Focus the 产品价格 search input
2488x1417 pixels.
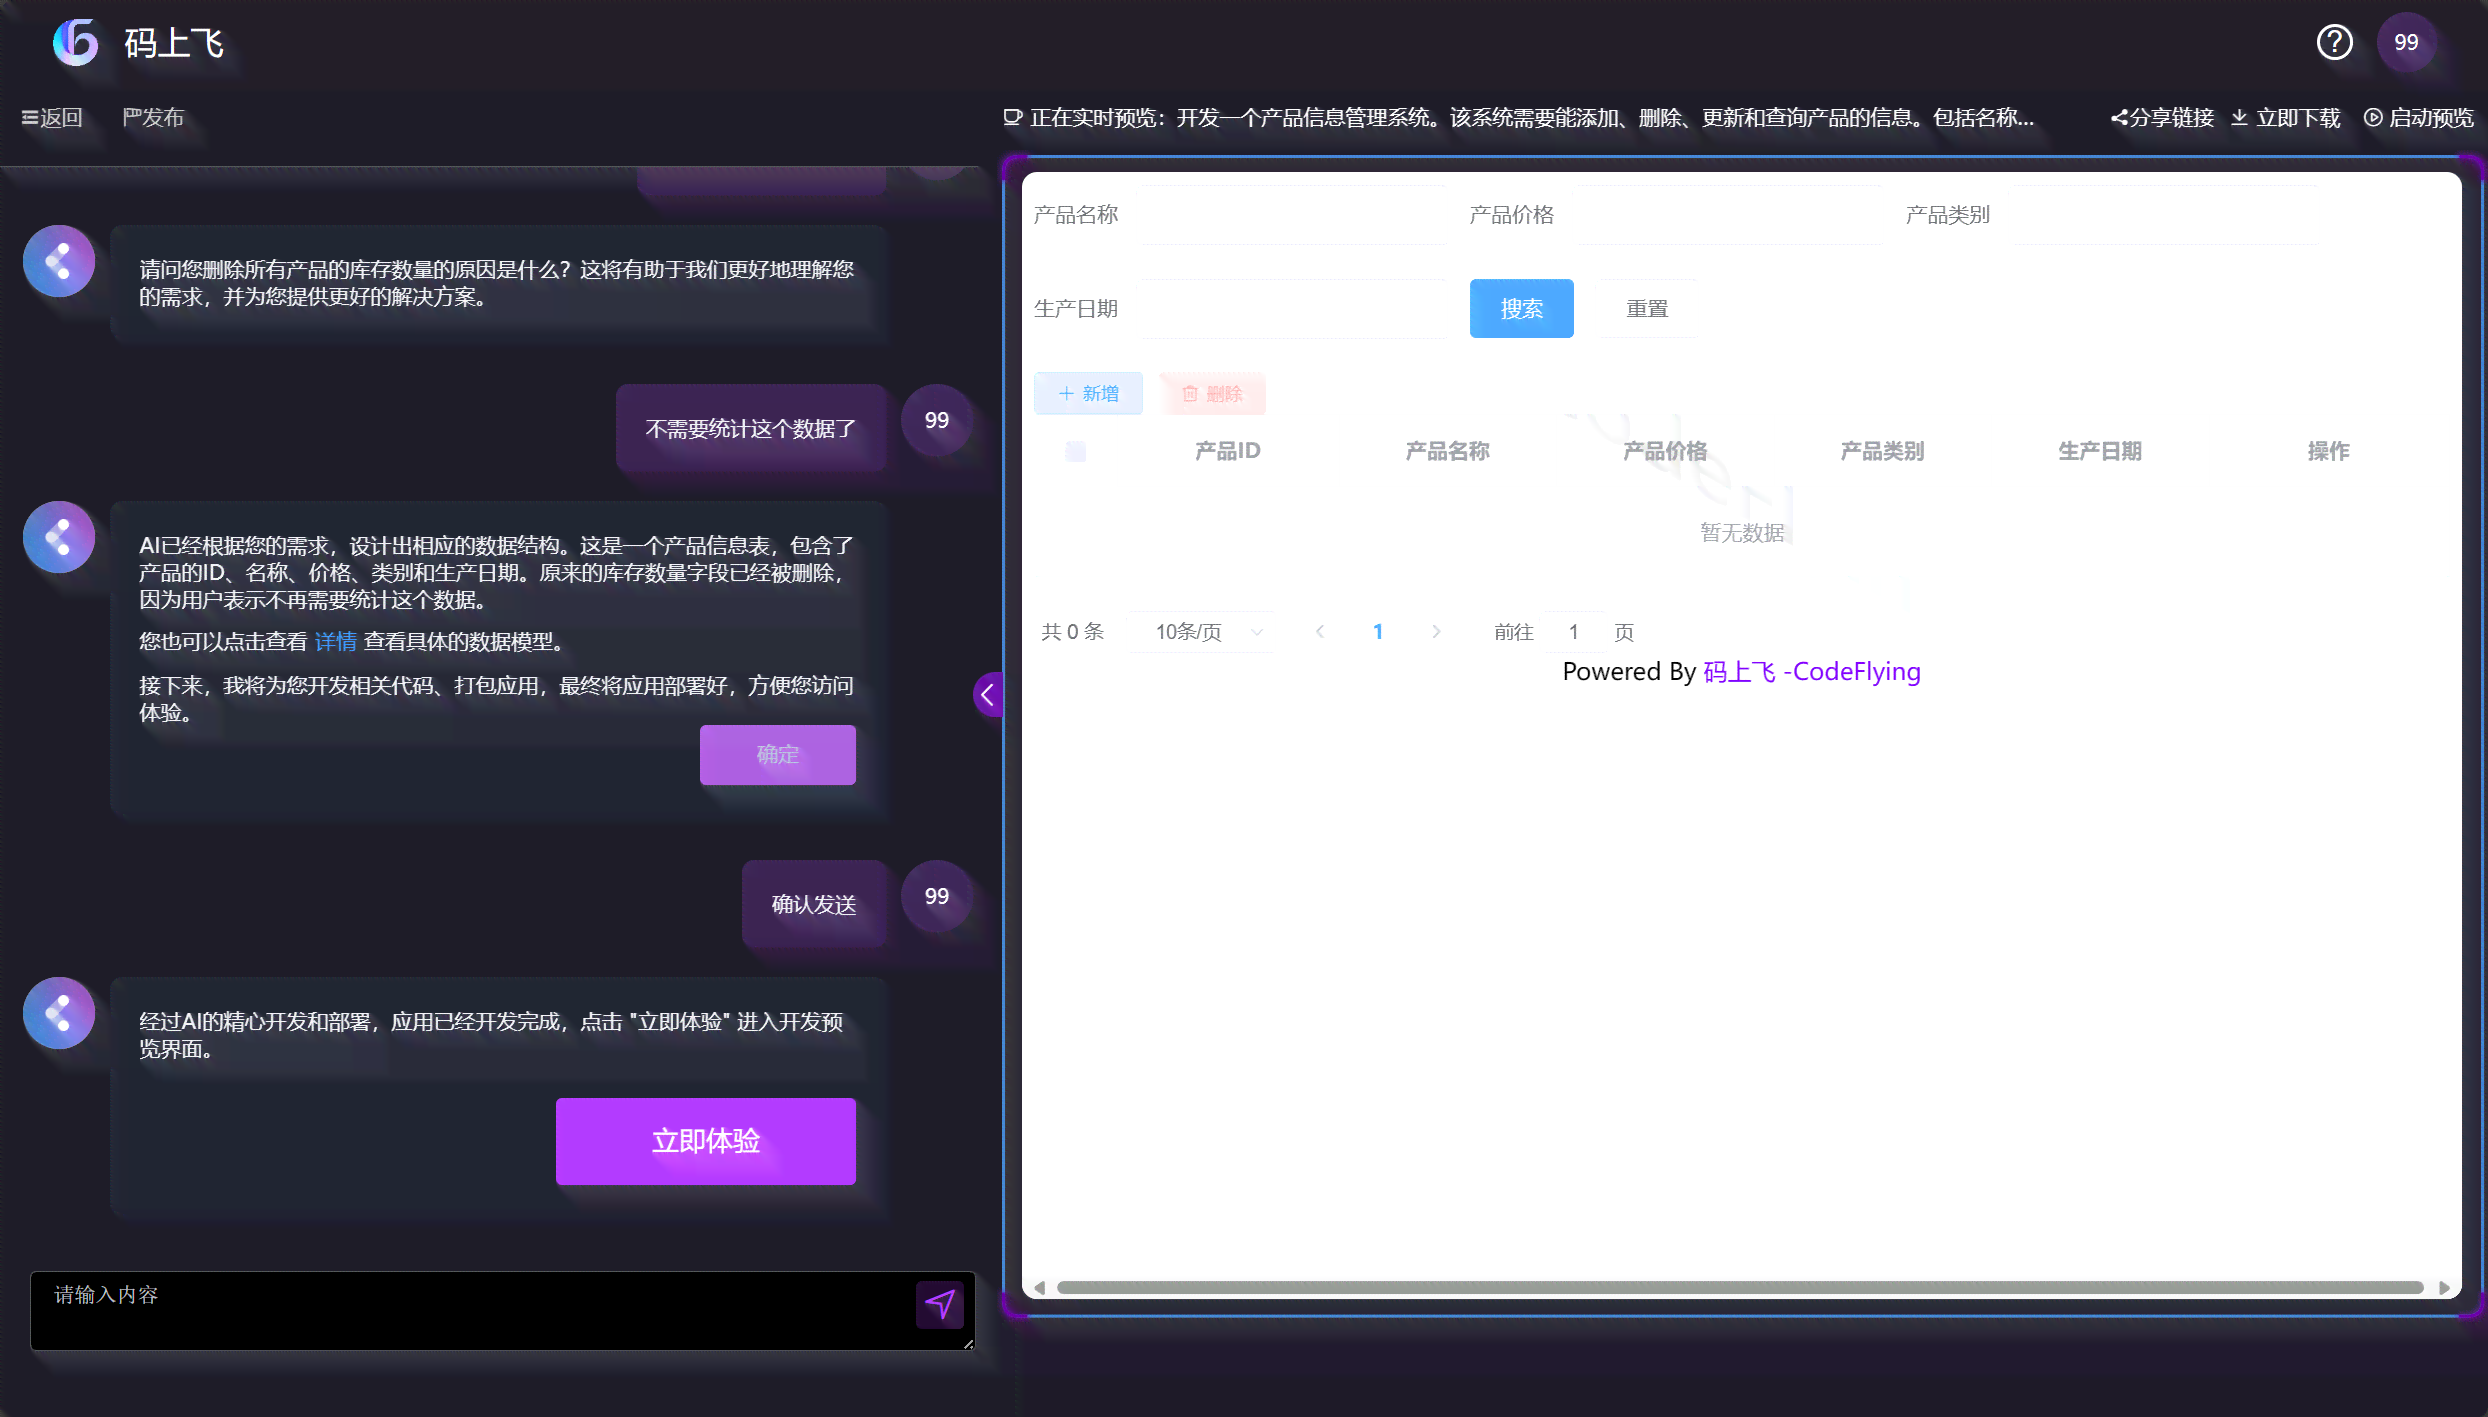coord(1728,214)
